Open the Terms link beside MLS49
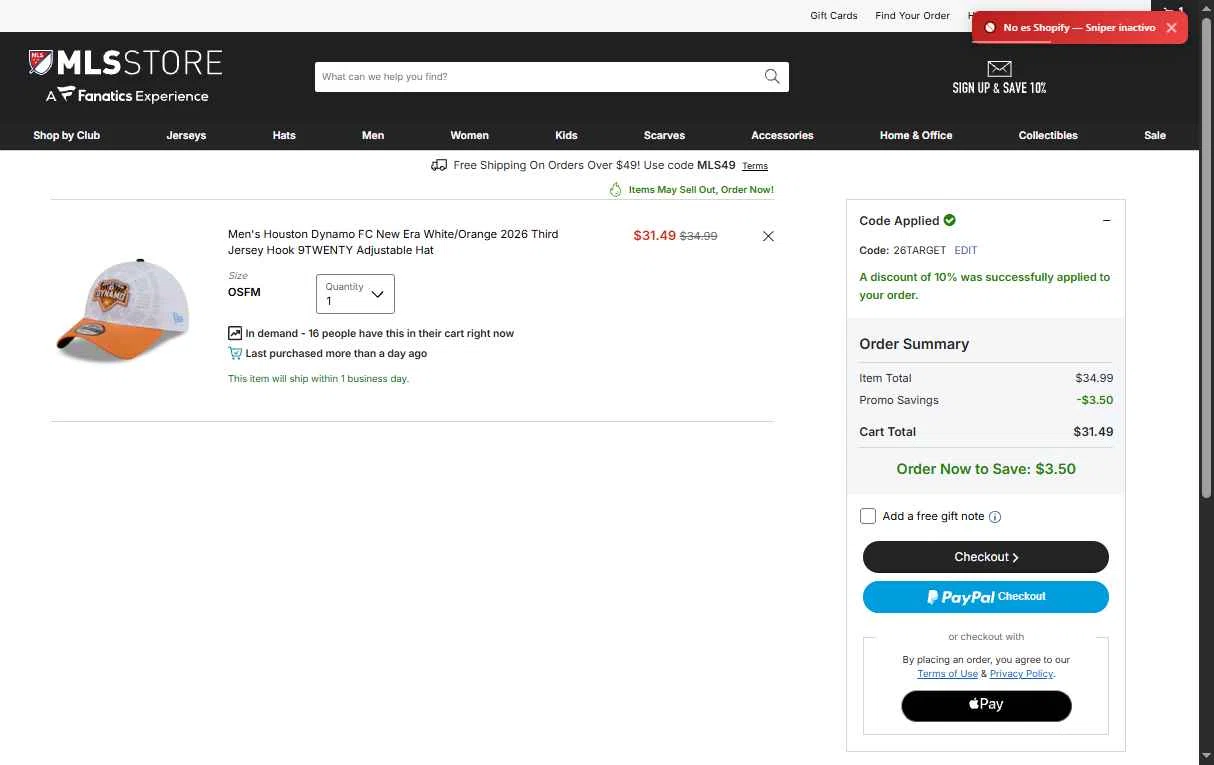1214x765 pixels. [x=755, y=166]
